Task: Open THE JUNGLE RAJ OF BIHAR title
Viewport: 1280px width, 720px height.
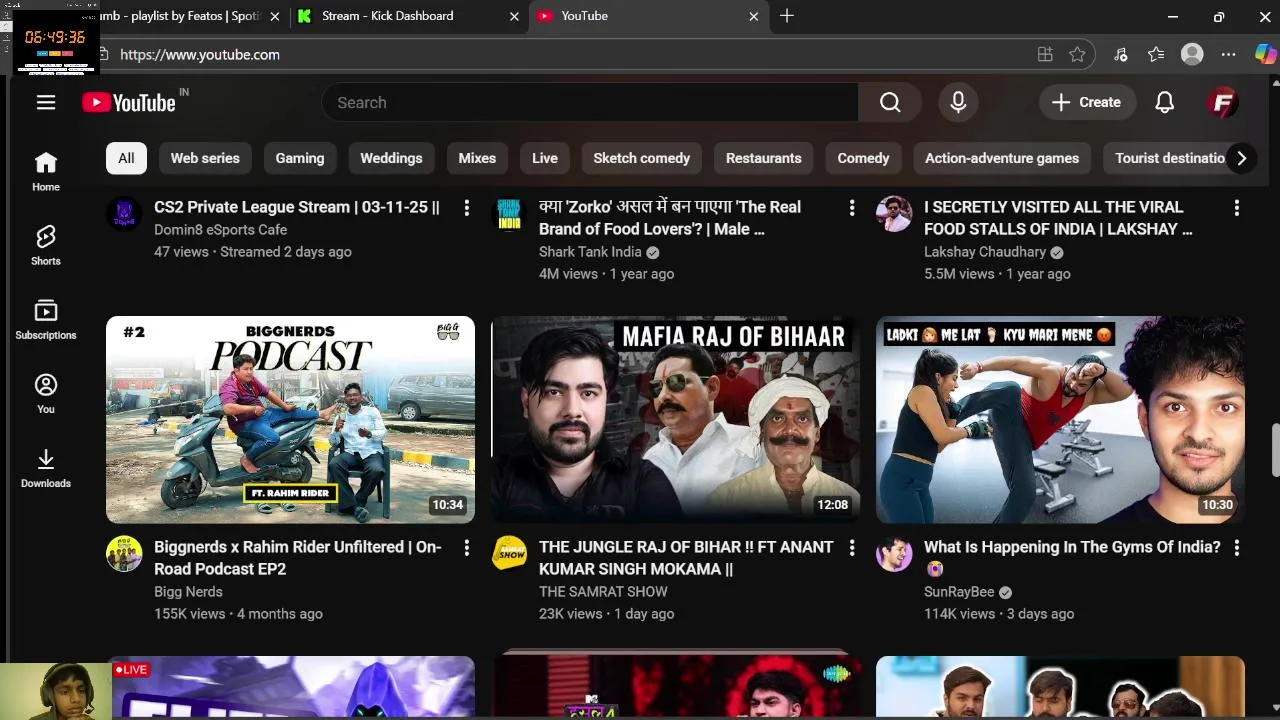Action: [686, 558]
